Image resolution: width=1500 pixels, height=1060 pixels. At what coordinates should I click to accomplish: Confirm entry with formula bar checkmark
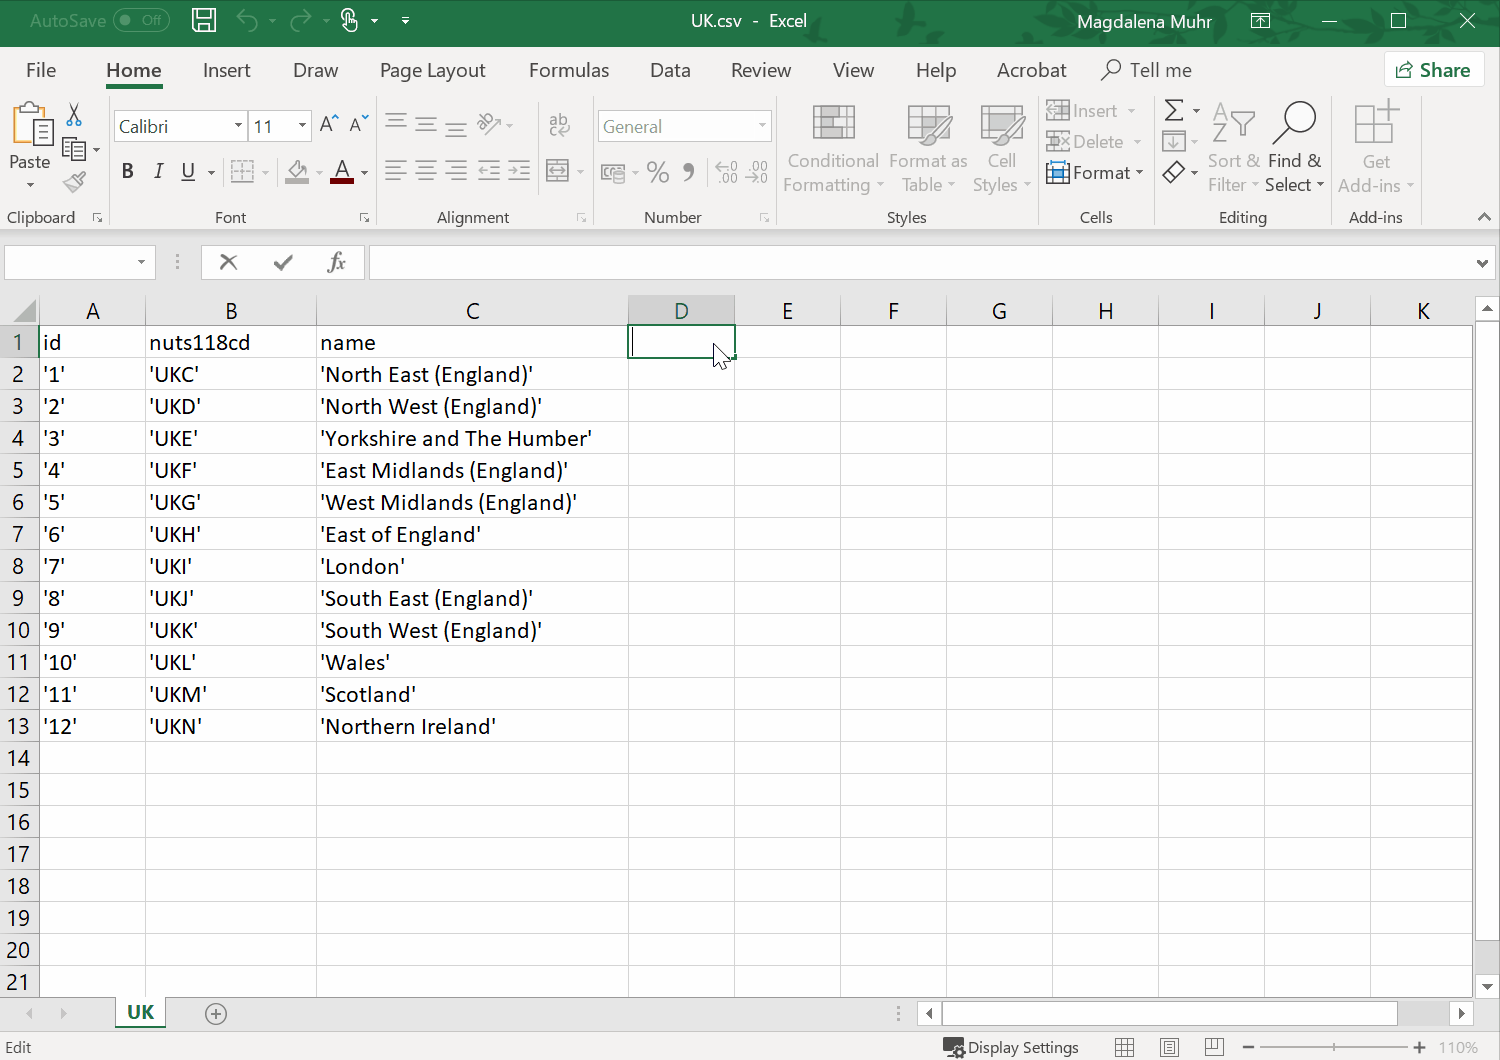[x=283, y=262]
